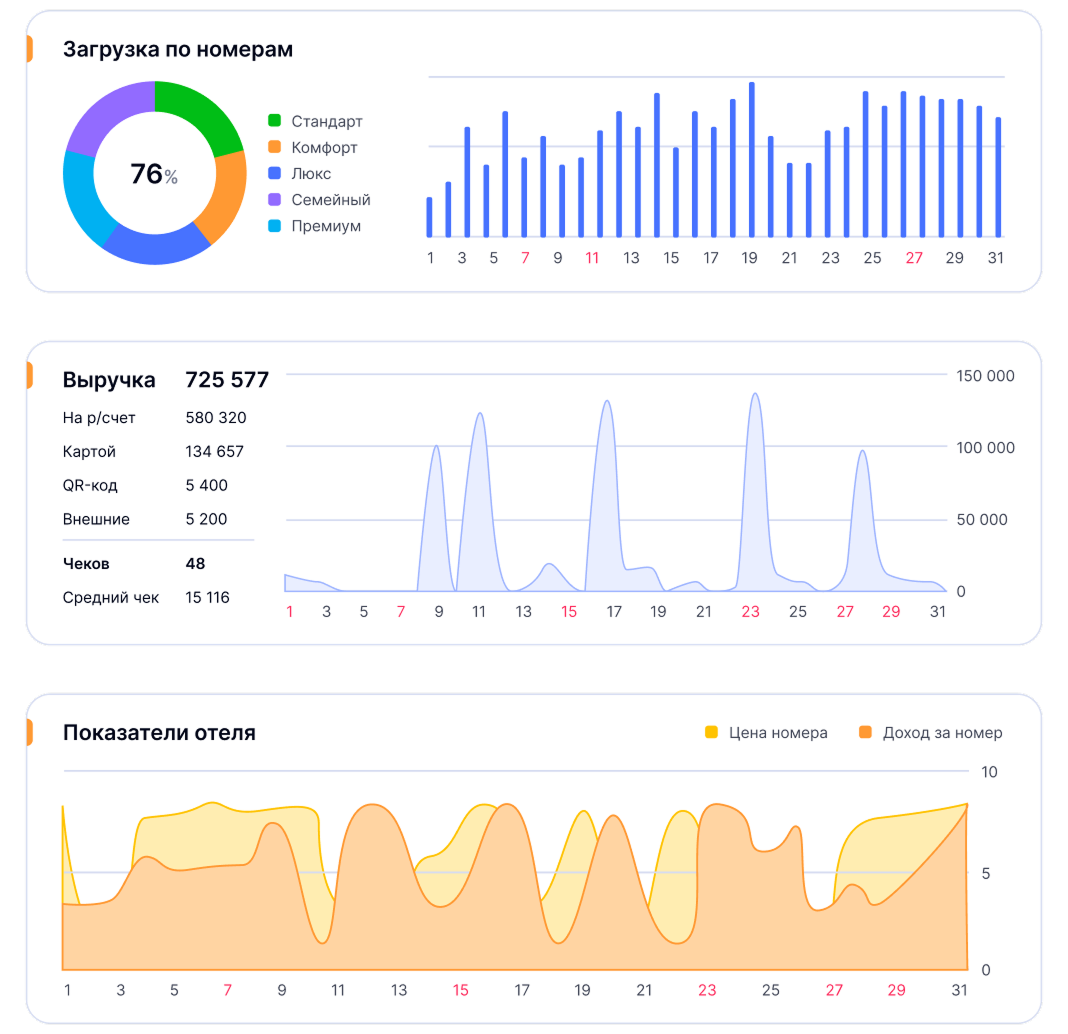The image size is (1068, 1034).
Task: Click the orange marker beside Выручка heading
Action: 30,376
